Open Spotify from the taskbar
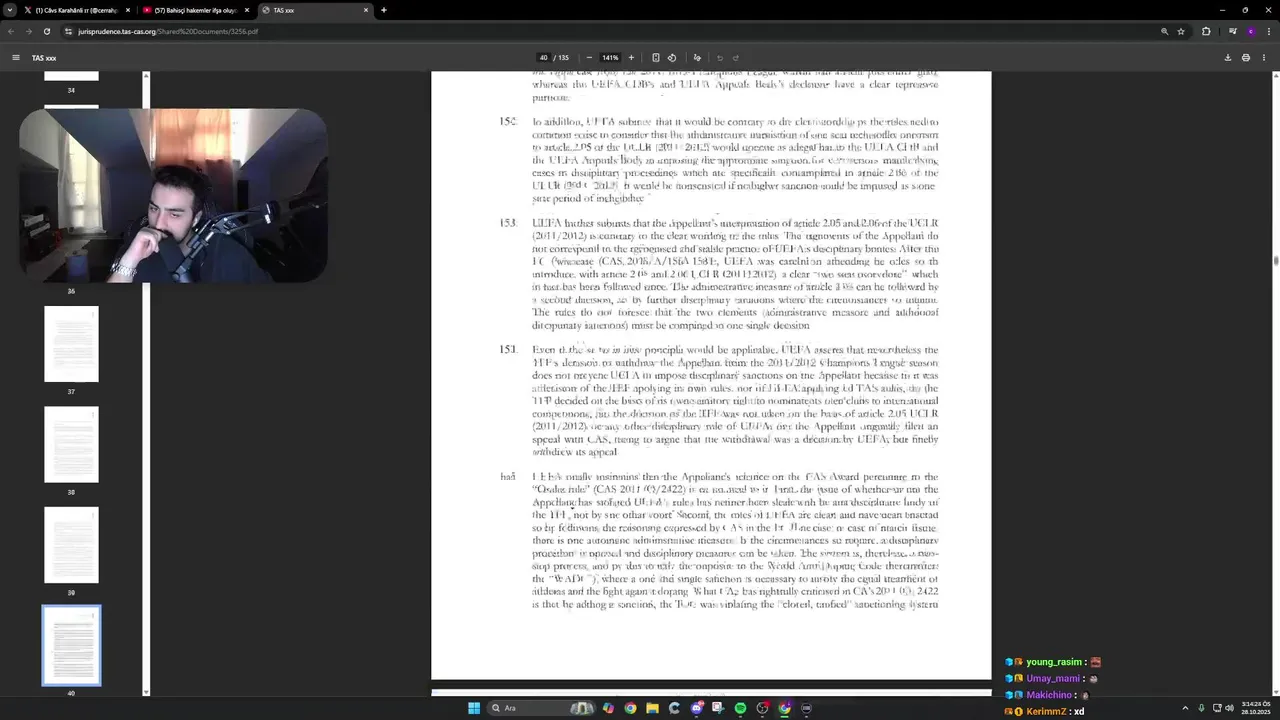Viewport: 1280px width, 720px height. coord(740,708)
